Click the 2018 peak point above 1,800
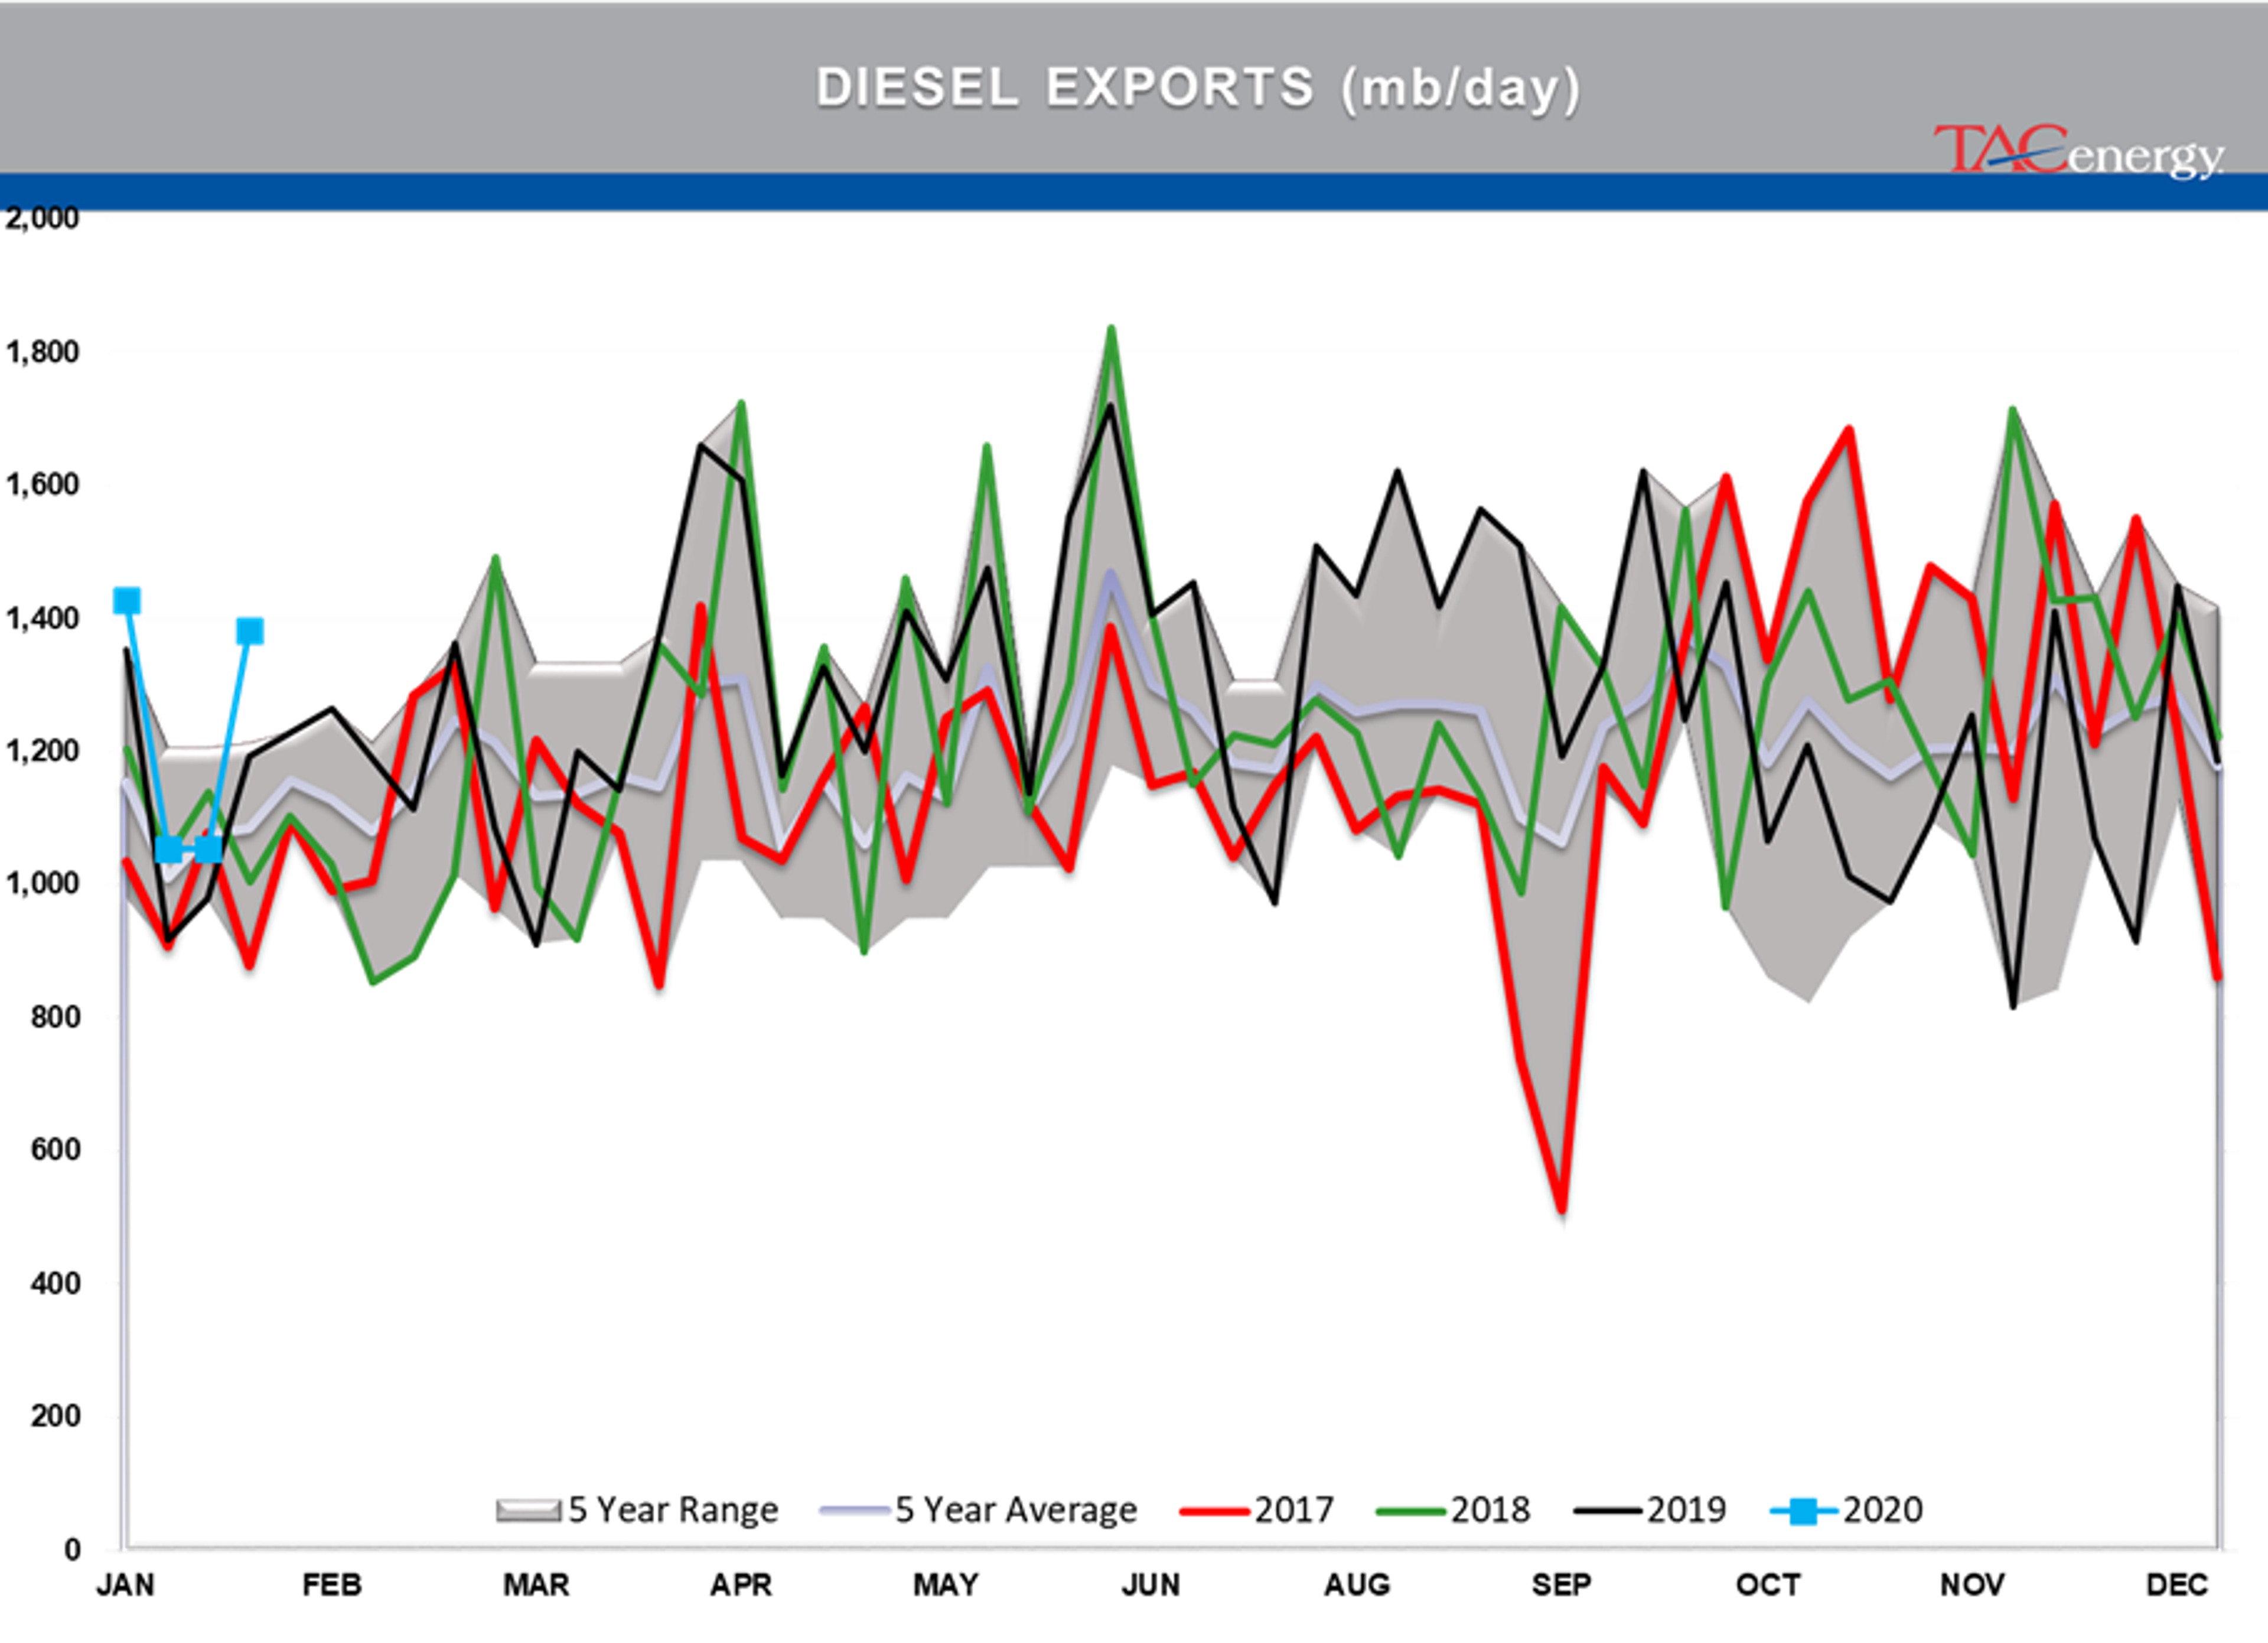This screenshot has height=1643, width=2268. (1111, 329)
